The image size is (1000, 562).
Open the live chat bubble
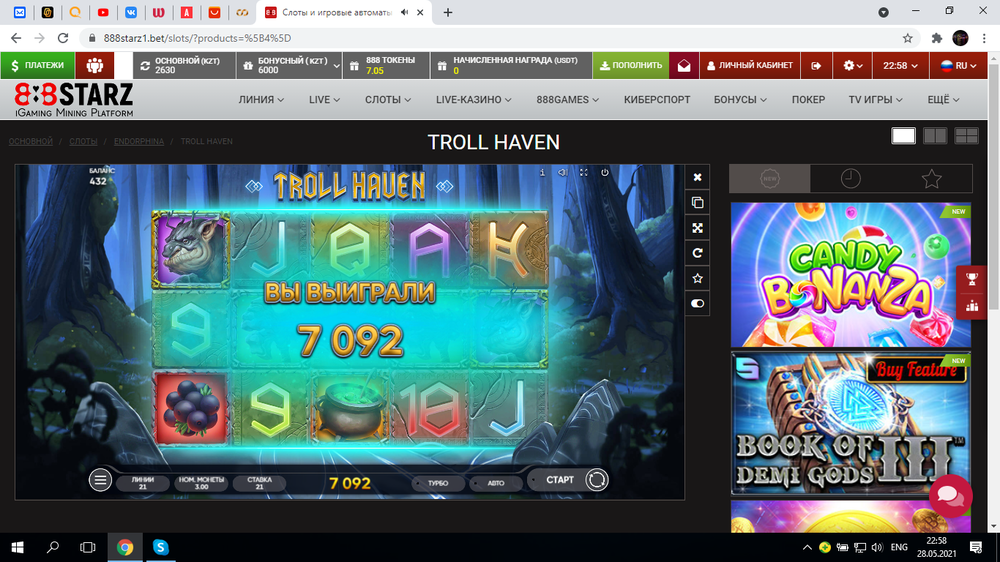[x=950, y=496]
